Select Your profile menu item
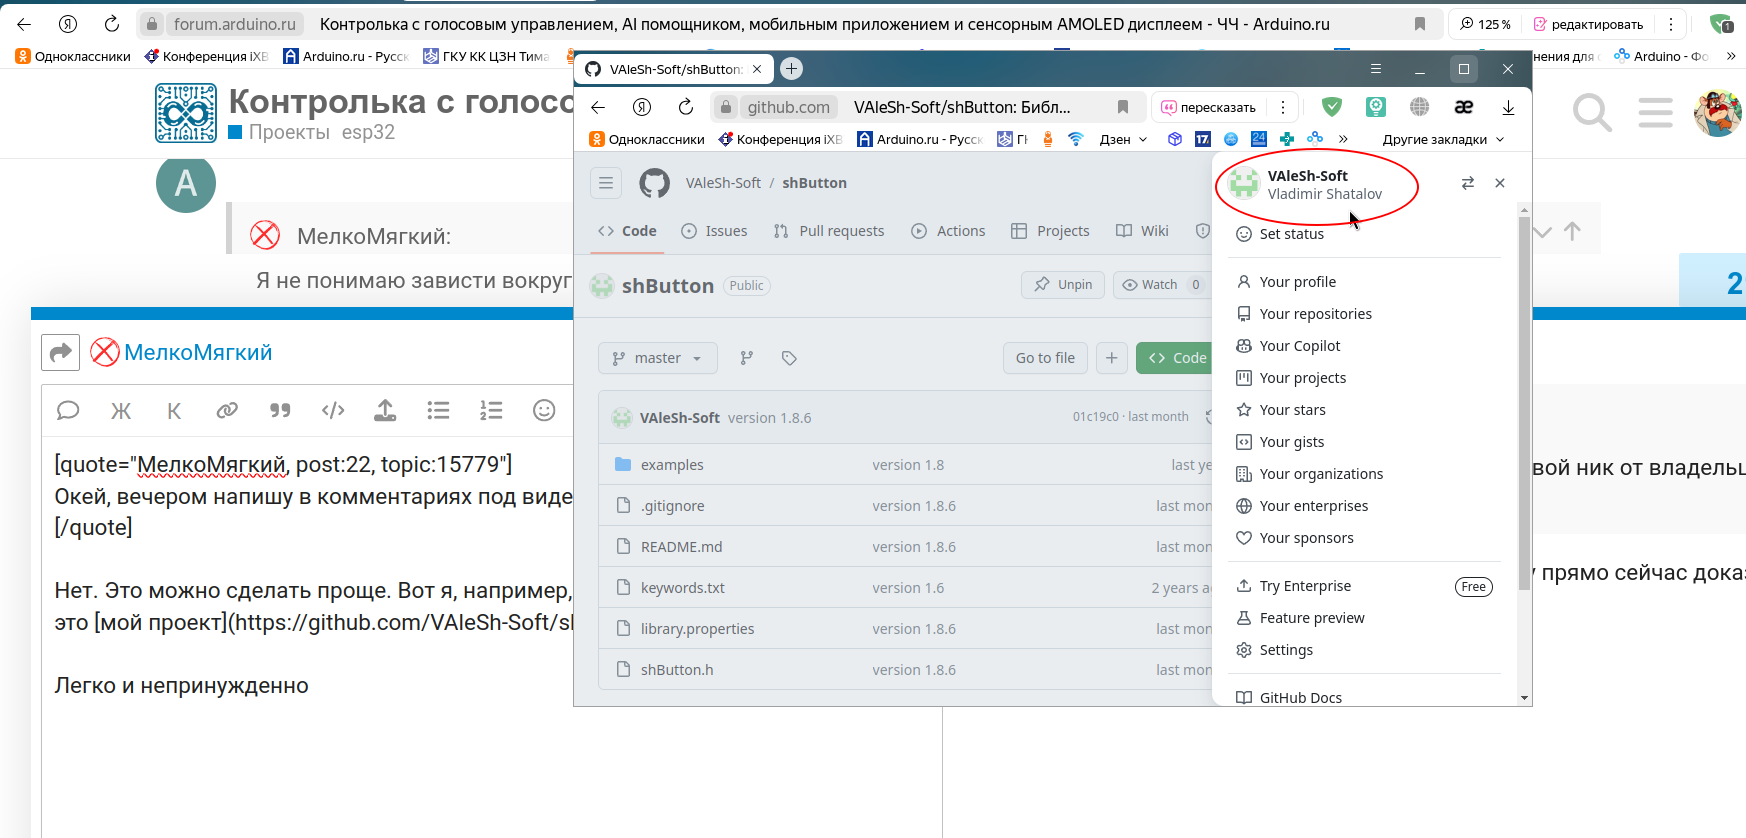This screenshot has width=1746, height=838. pyautogui.click(x=1364, y=282)
